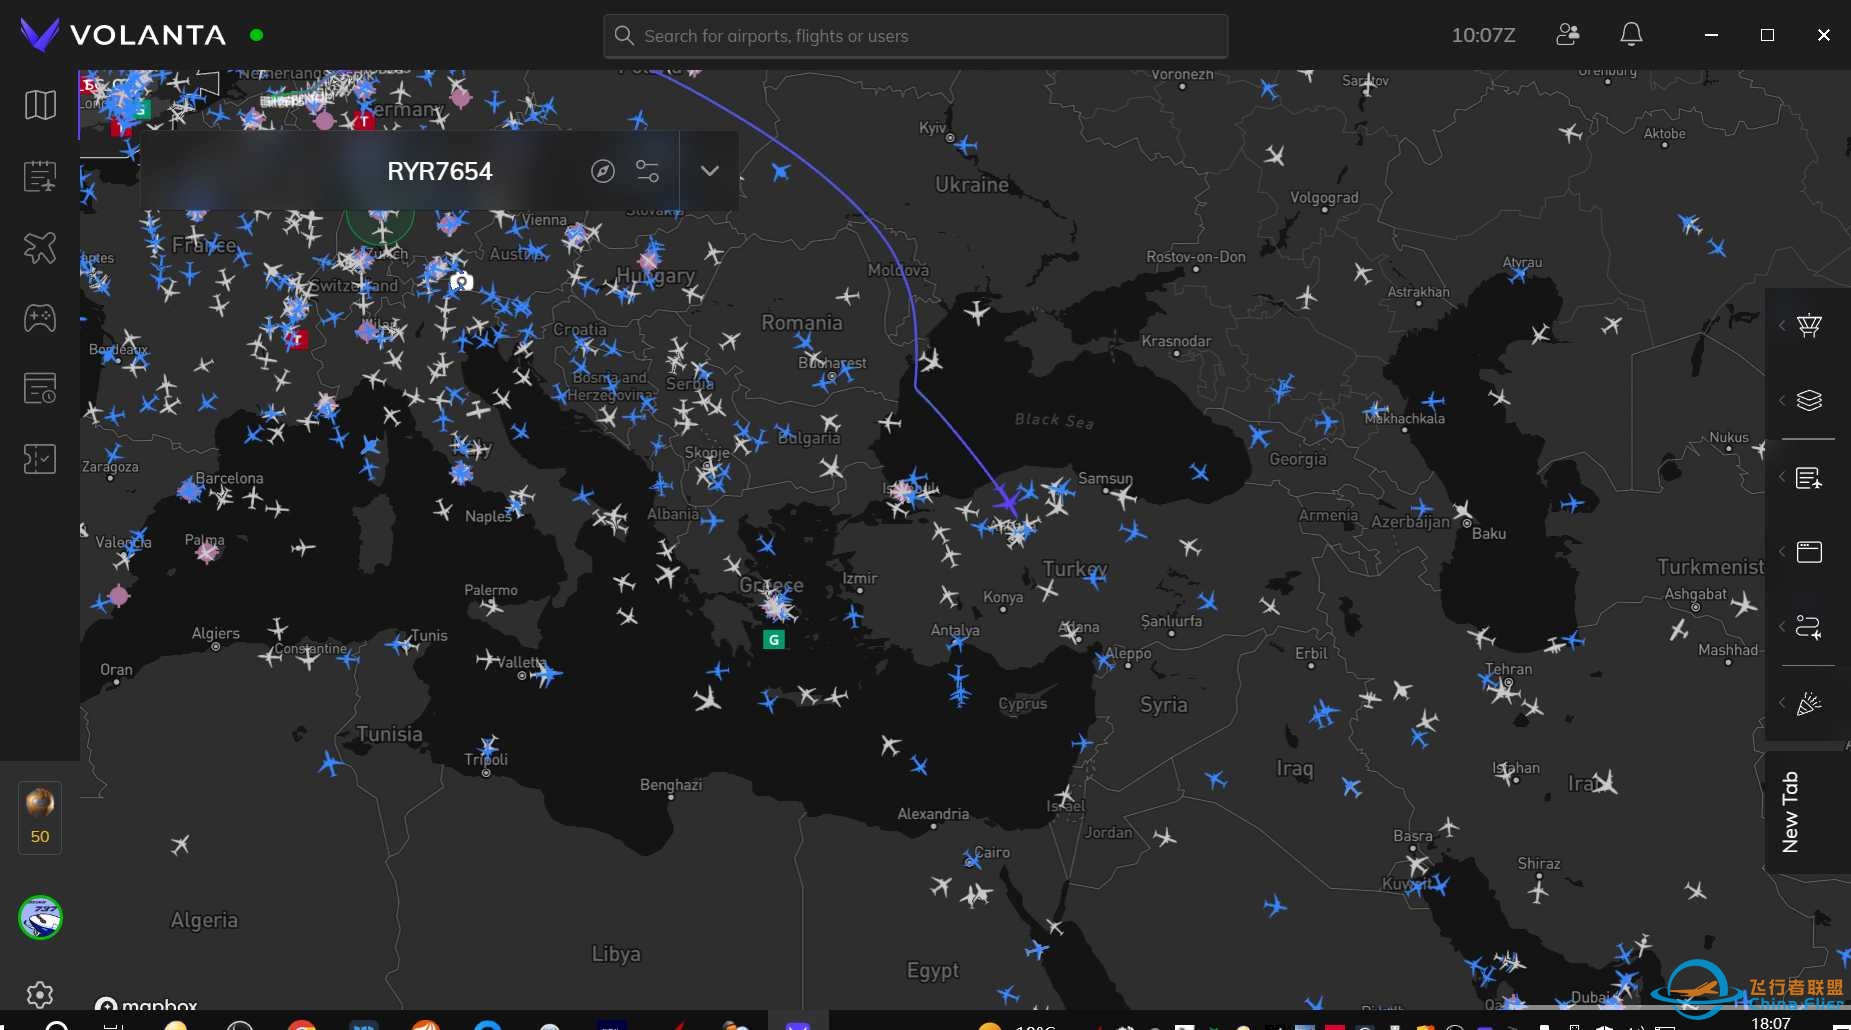Expand the ATC control tower panel
Screen dimensions: 1851x1030
click(x=1808, y=326)
